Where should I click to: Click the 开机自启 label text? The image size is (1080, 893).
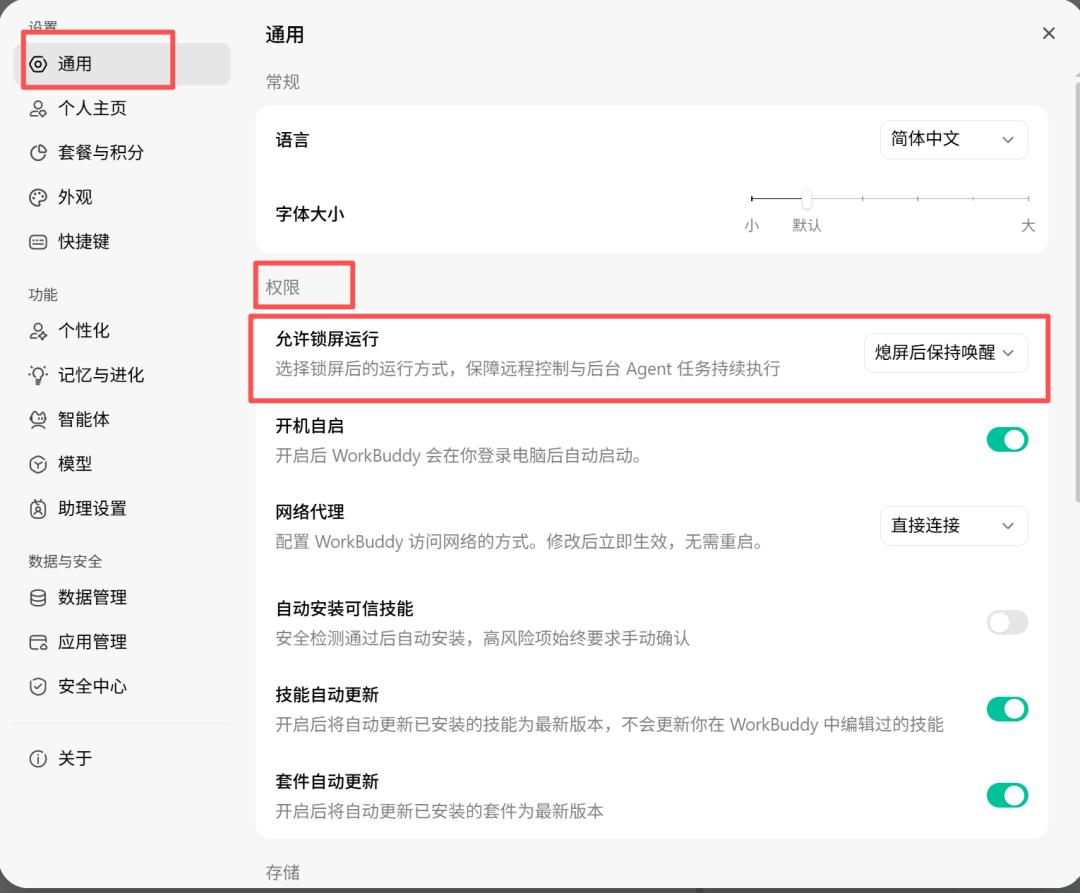click(310, 426)
